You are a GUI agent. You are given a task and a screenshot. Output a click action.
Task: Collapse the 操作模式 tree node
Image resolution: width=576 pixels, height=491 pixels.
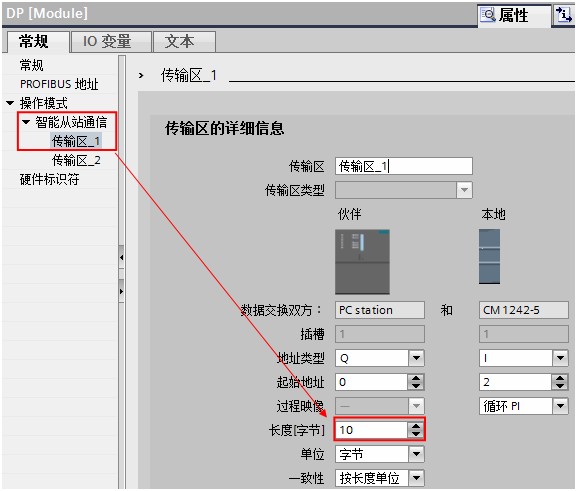click(10, 103)
